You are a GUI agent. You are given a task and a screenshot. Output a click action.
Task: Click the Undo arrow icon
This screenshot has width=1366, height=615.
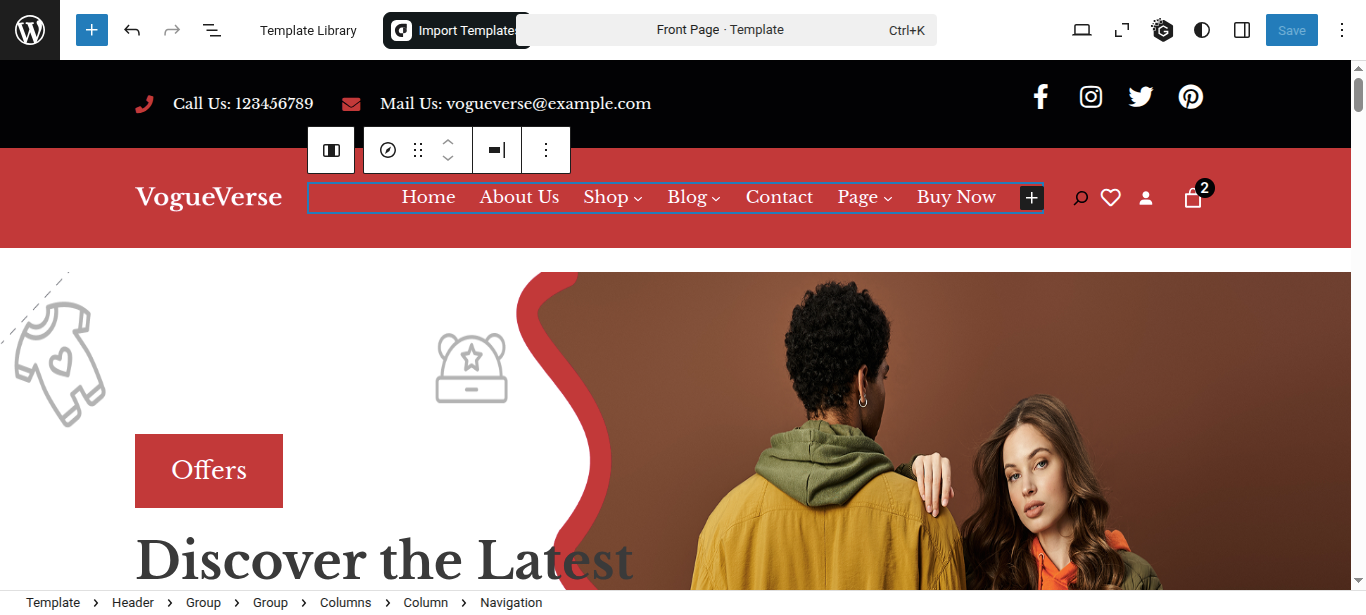(x=132, y=30)
